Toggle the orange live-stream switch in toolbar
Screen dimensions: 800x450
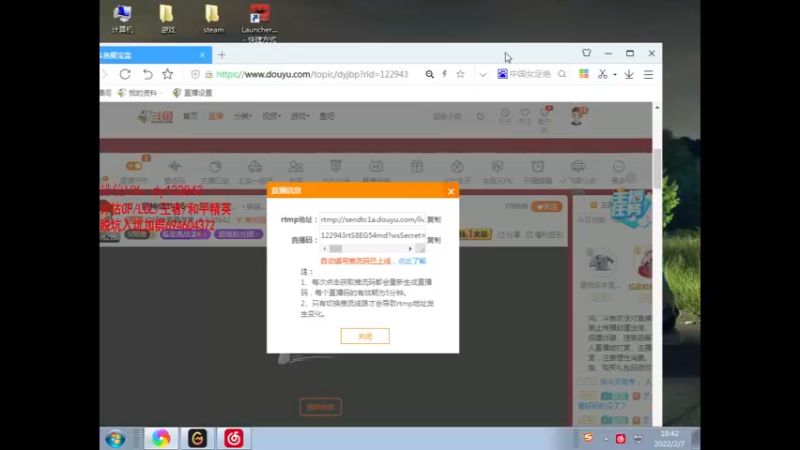(134, 166)
